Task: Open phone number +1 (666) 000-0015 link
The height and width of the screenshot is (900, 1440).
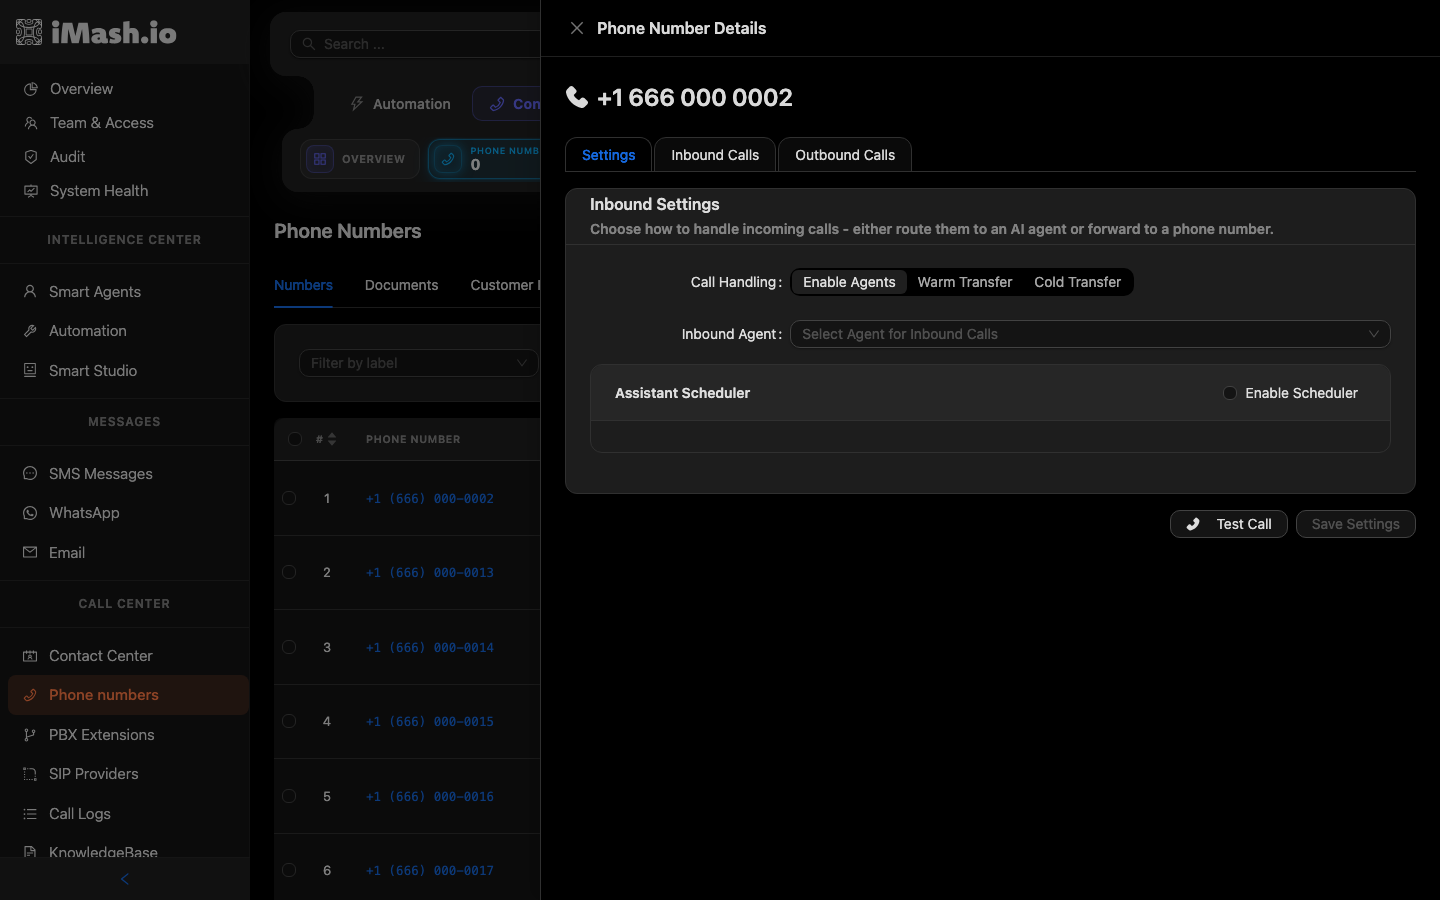Action: pos(430,721)
